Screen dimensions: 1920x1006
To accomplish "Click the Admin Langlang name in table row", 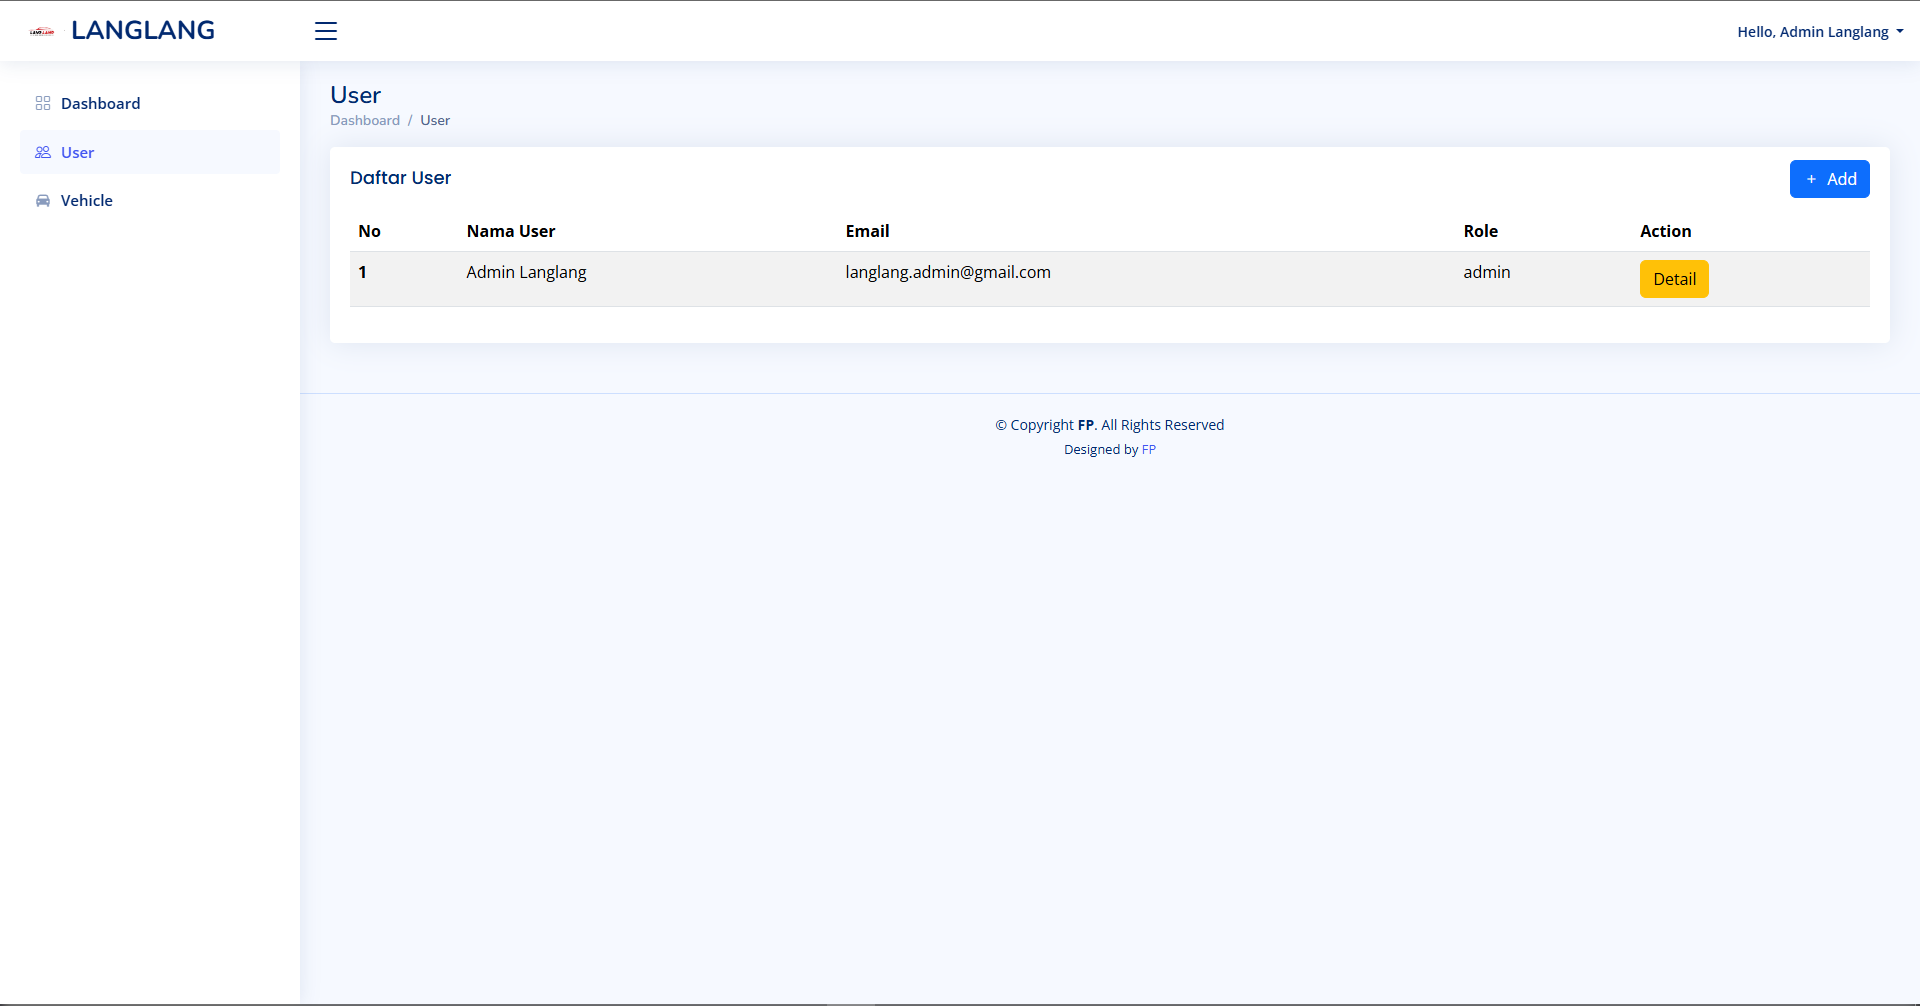I will [526, 272].
